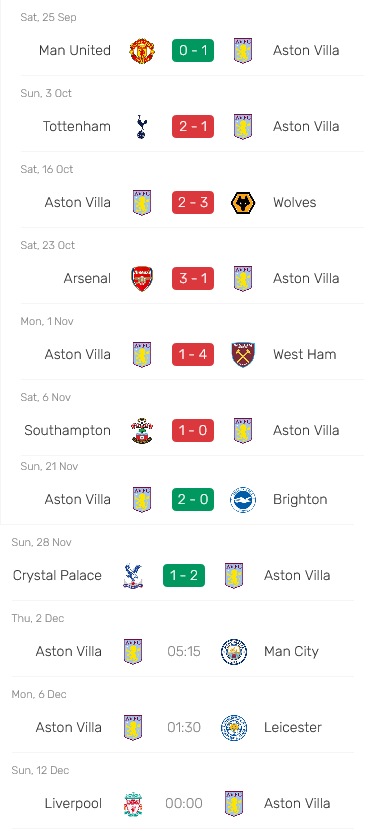Click the Southampton club crest

pos(142,430)
